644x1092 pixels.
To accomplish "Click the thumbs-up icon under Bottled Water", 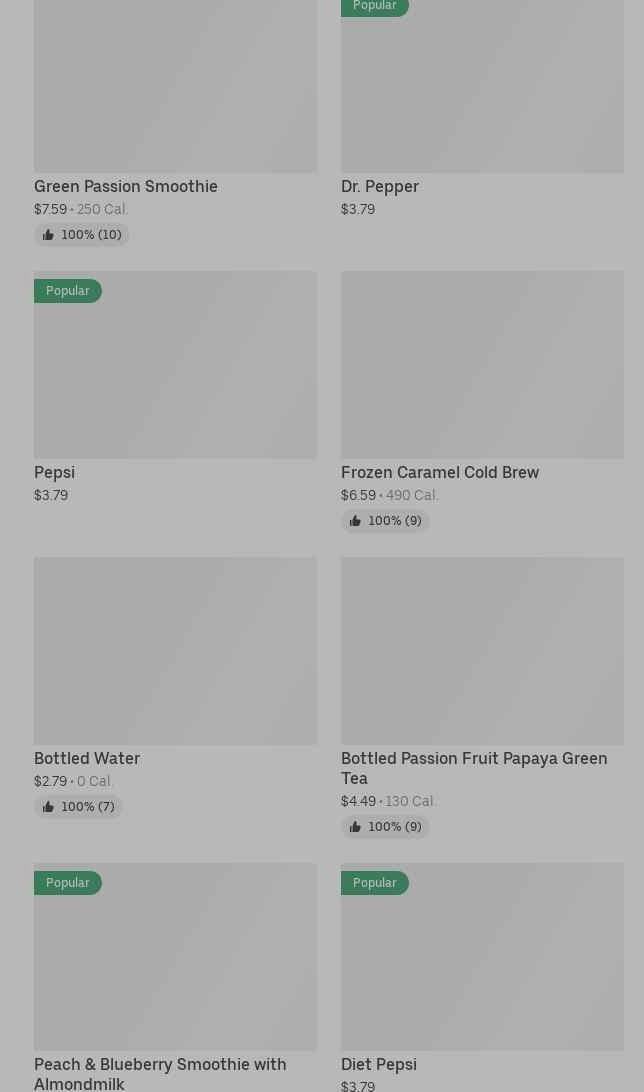I will click(48, 807).
